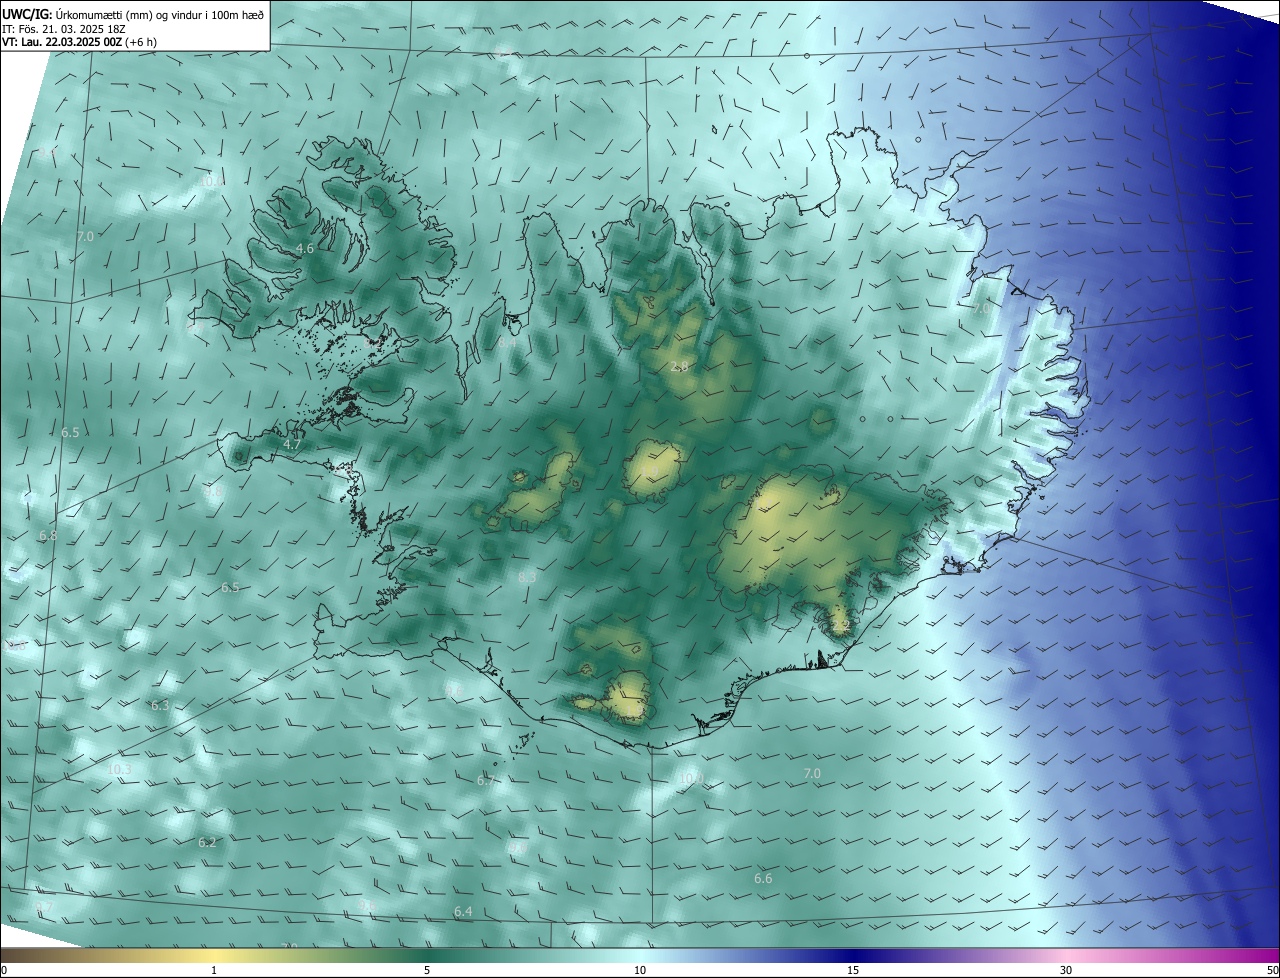This screenshot has height=978, width=1280.
Task: Click the 1 tick on color scale
Action: (214, 970)
